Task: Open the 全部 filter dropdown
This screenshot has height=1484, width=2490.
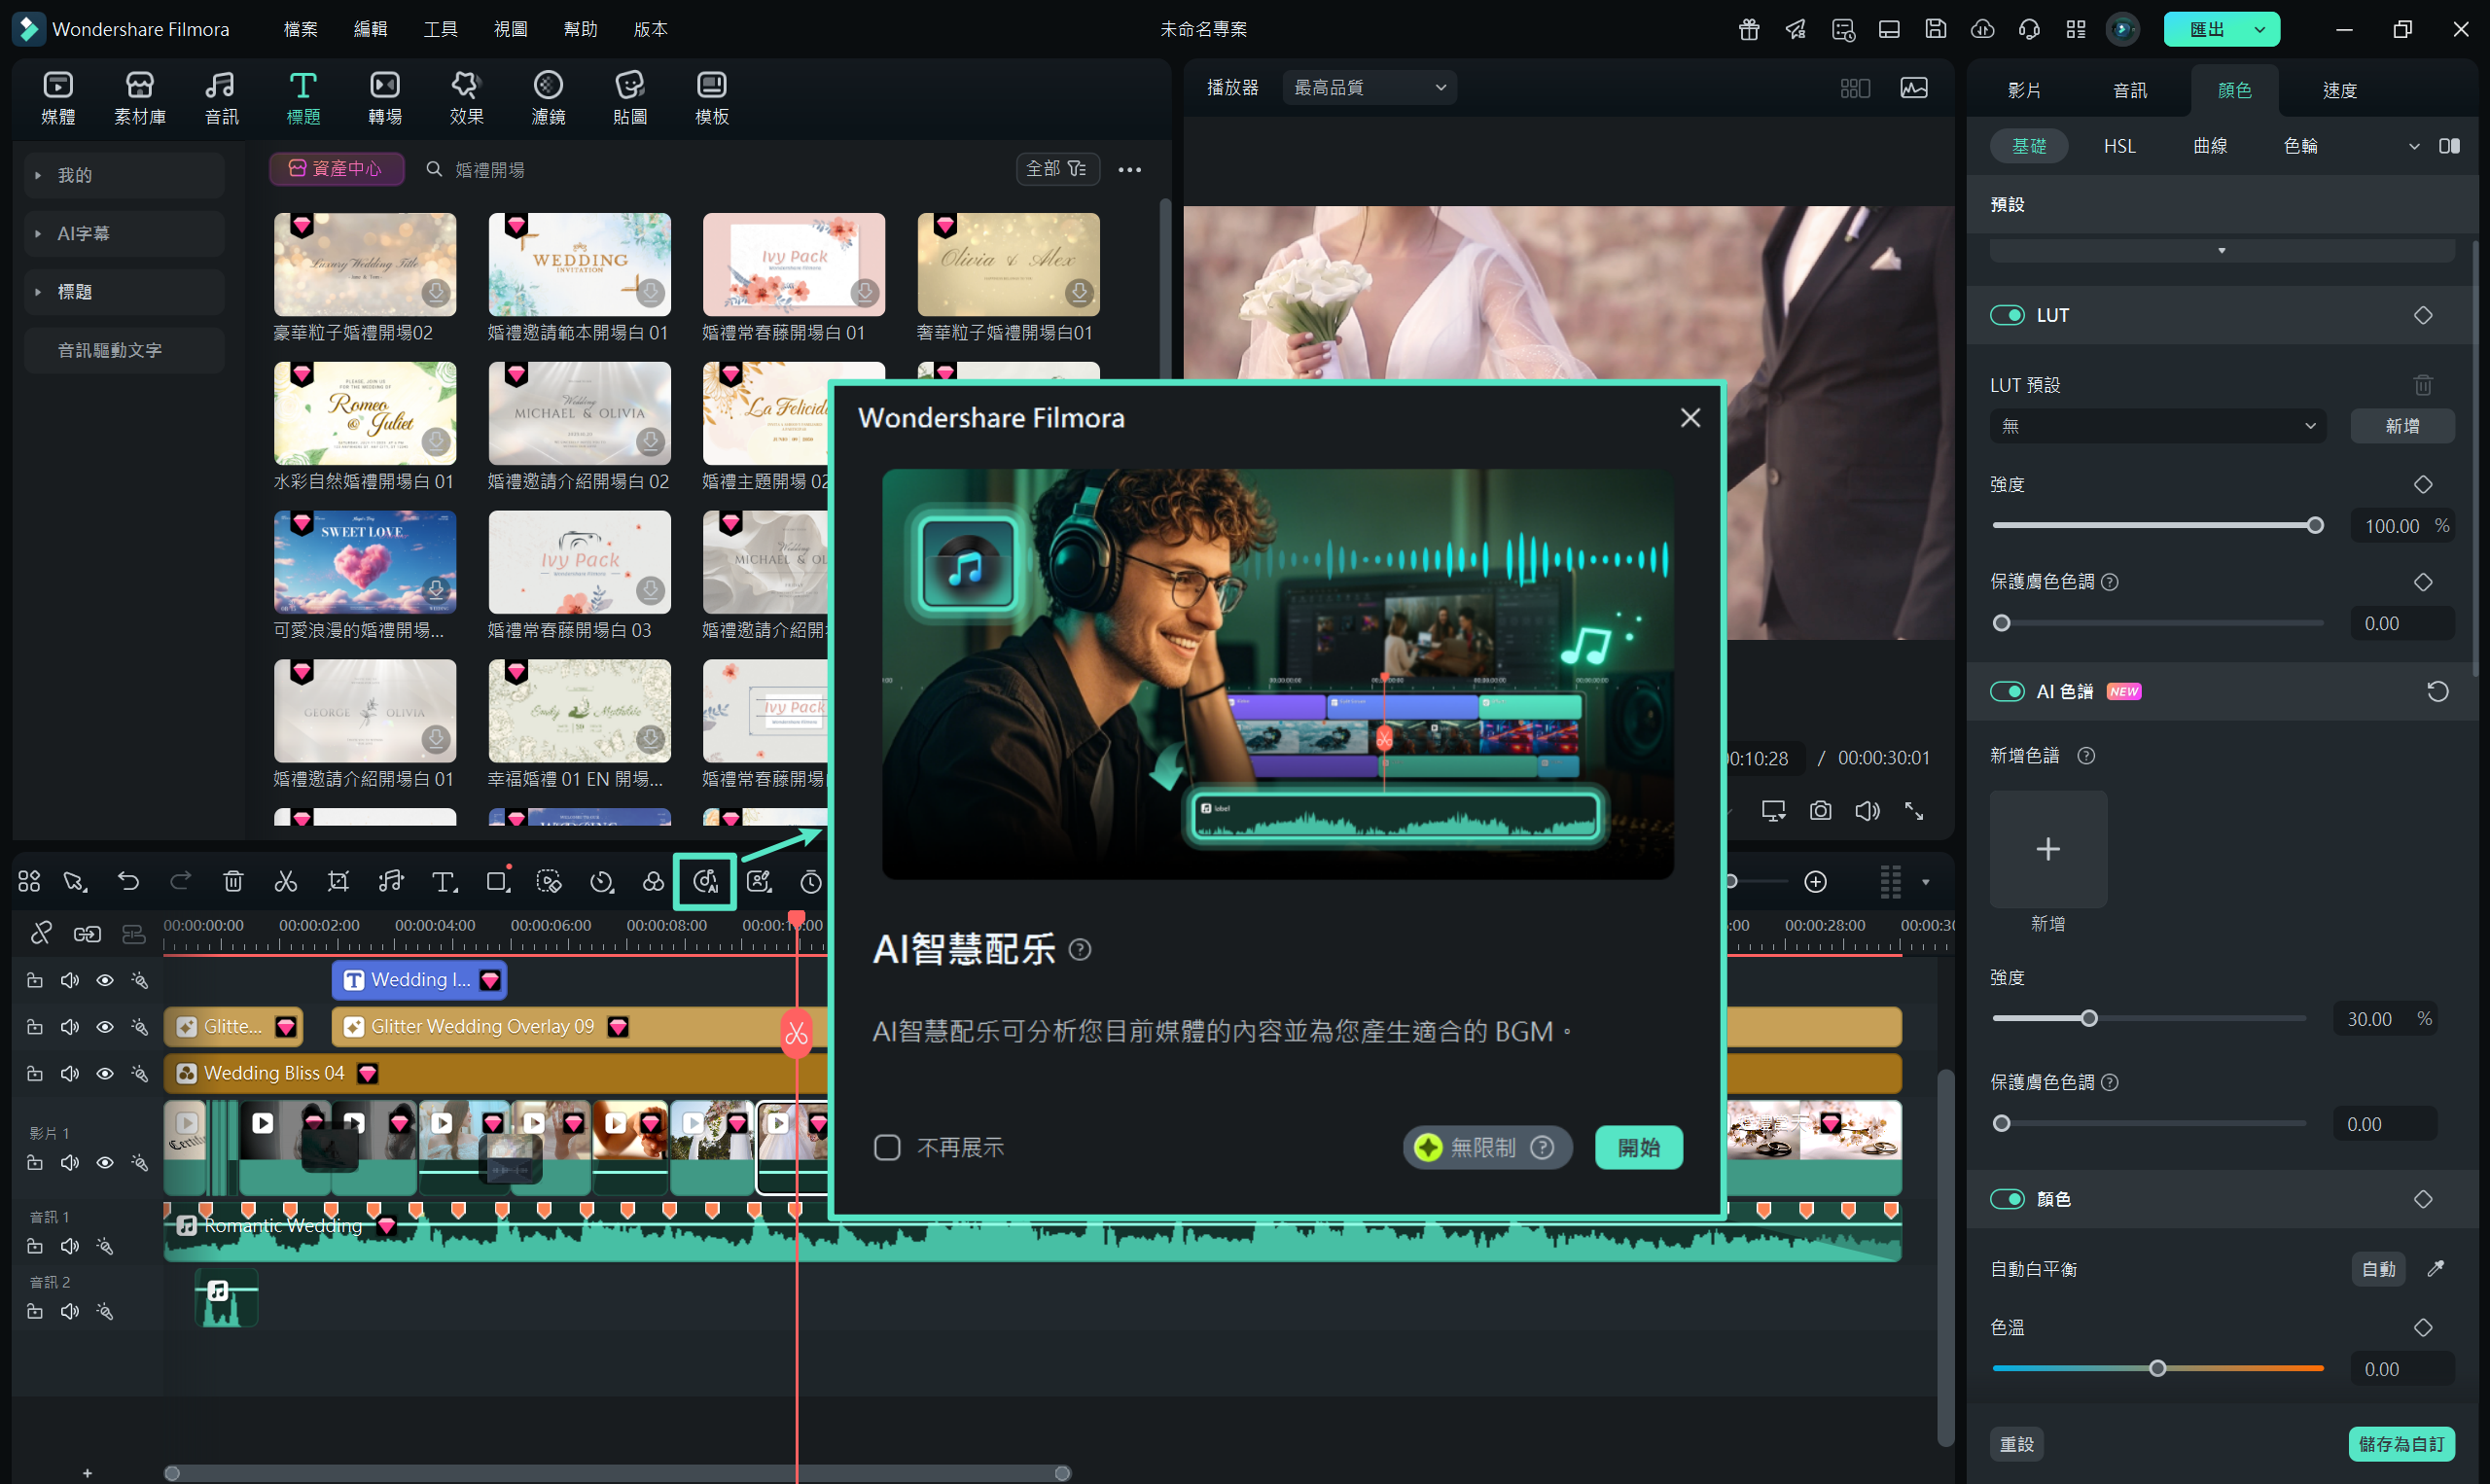Action: coord(1057,169)
